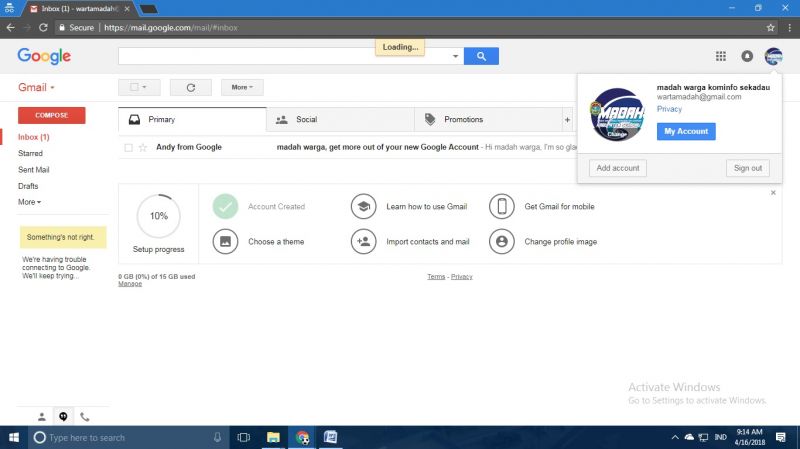The image size is (800, 449).
Task: Open Hangouts conversations icon
Action: (63, 417)
